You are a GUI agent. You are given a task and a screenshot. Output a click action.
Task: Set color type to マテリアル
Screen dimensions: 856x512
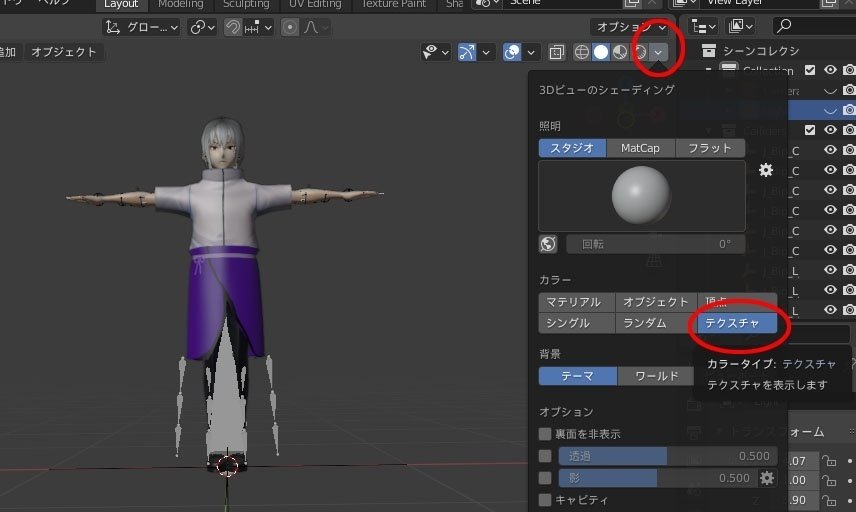click(x=576, y=302)
